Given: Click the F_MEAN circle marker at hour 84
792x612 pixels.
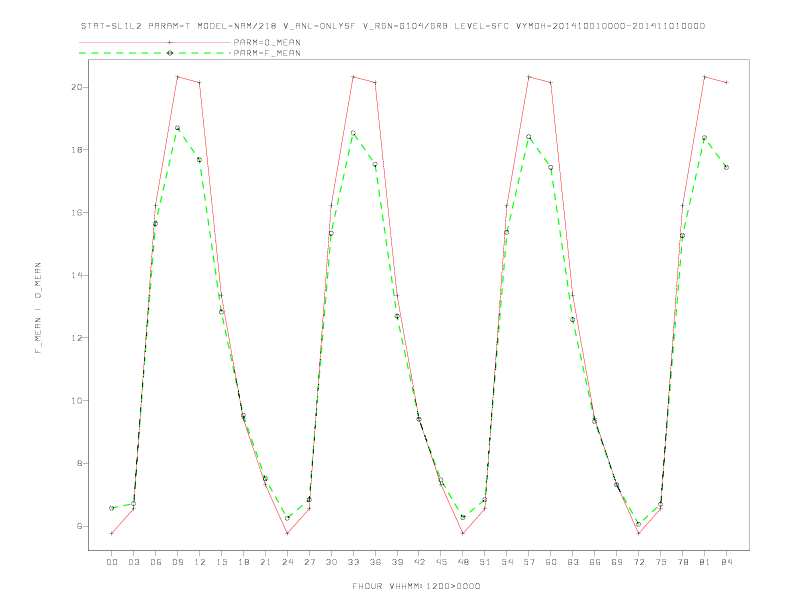Looking at the screenshot, I should 726,167.
